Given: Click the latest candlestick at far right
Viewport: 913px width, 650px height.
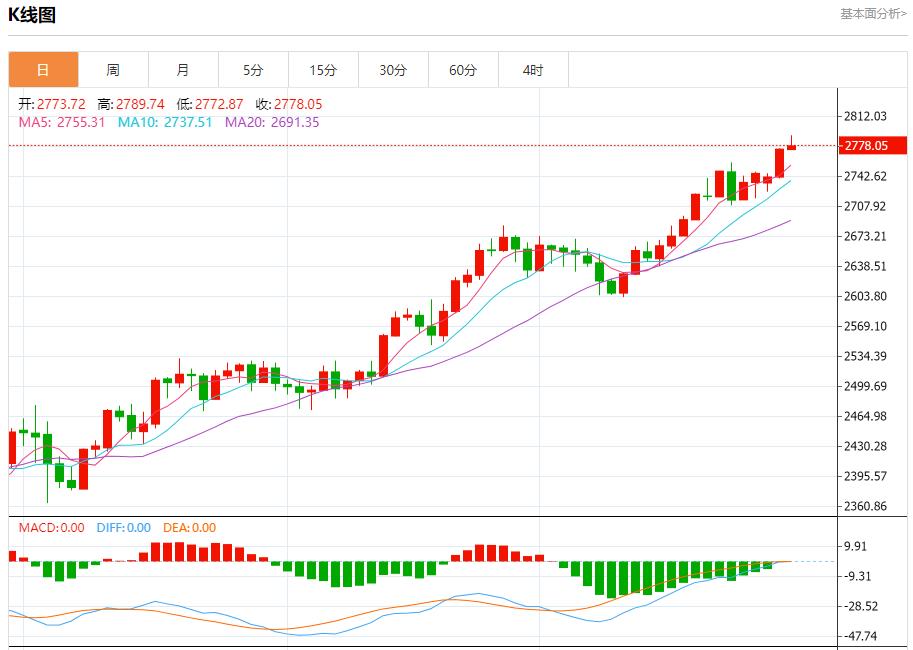Looking at the screenshot, I should (x=791, y=146).
